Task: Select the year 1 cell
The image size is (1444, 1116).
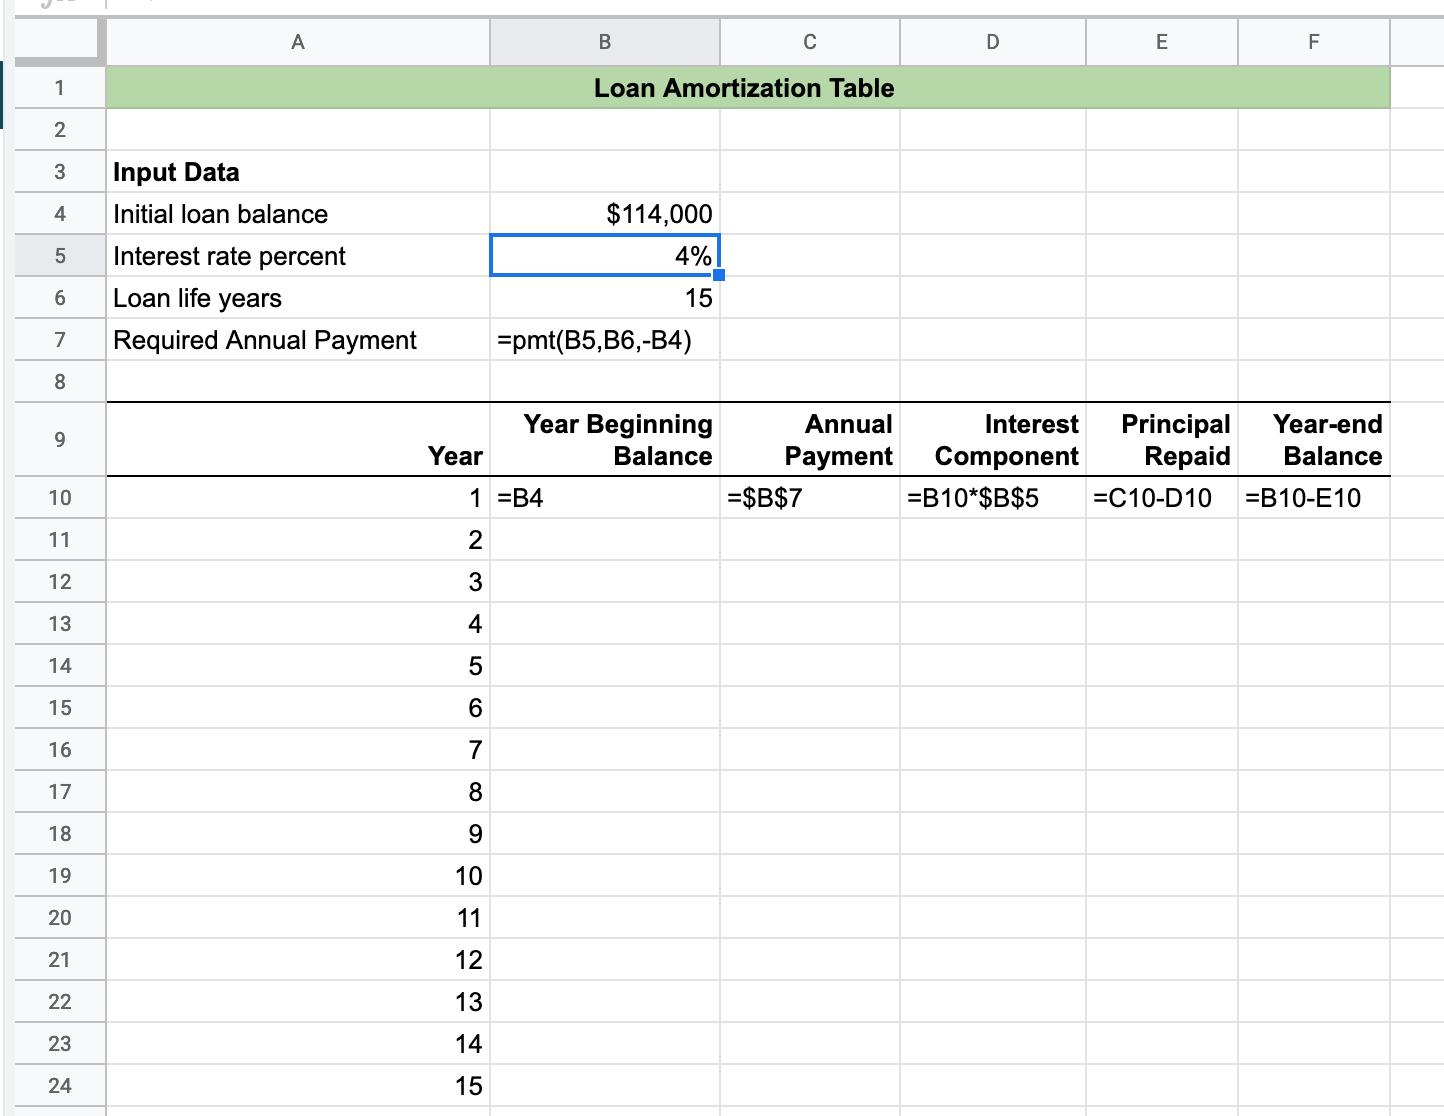Action: pyautogui.click(x=298, y=498)
